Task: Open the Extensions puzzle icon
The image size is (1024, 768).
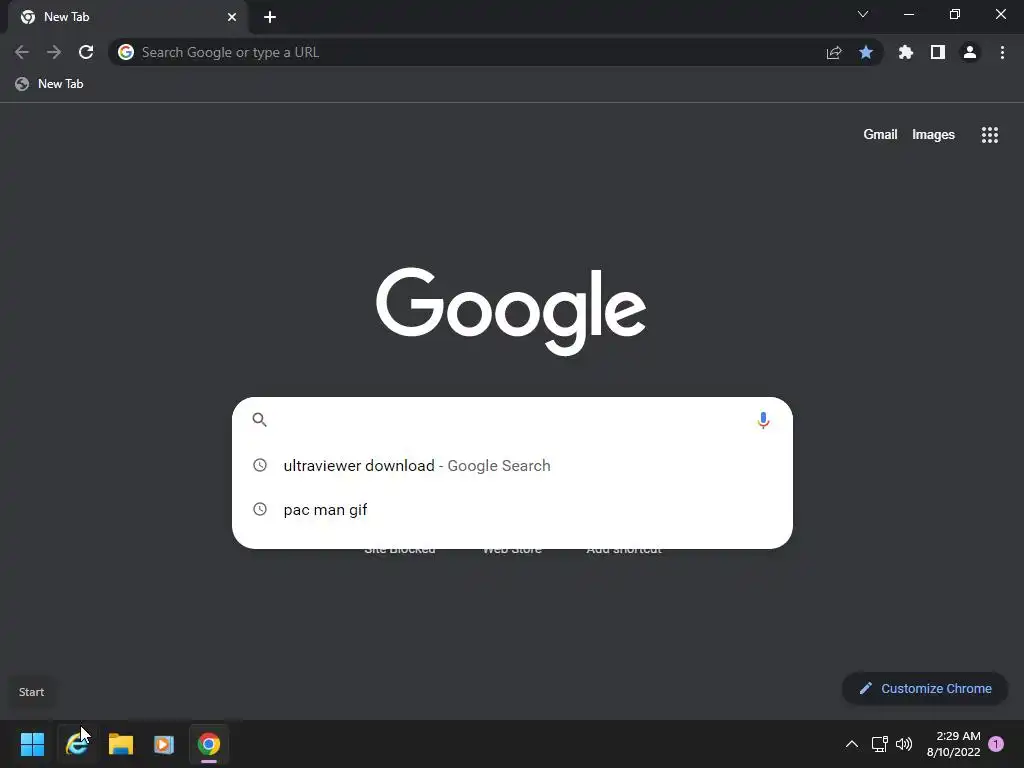Action: pyautogui.click(x=906, y=52)
